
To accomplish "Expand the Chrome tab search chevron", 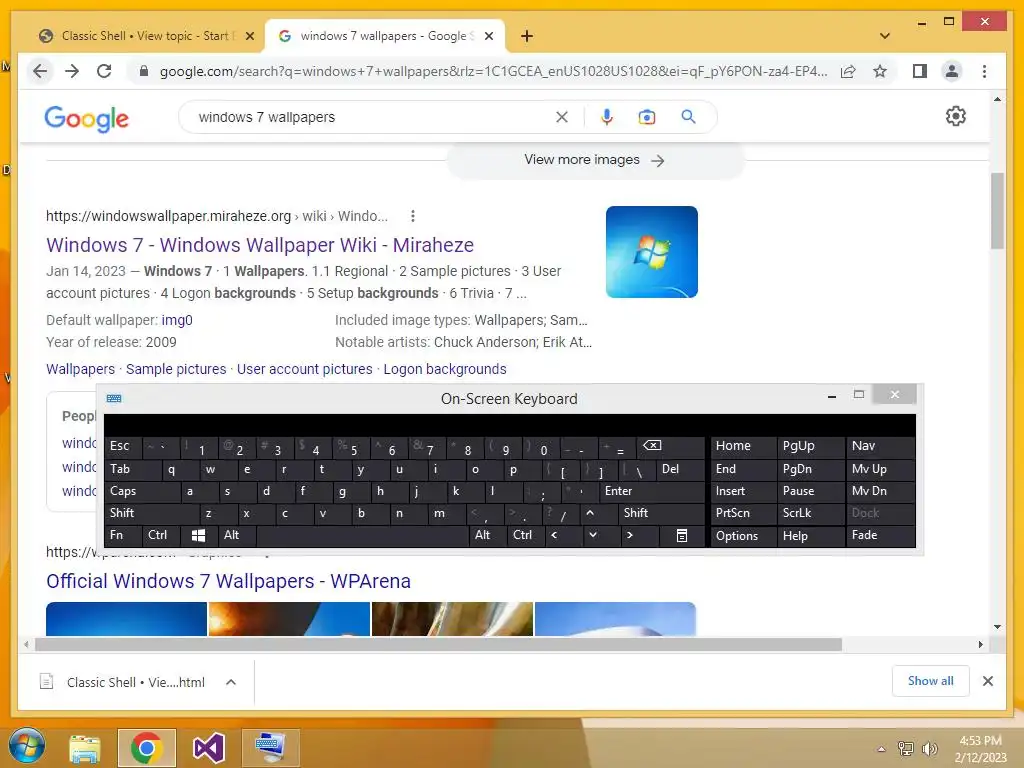I will 885,36.
